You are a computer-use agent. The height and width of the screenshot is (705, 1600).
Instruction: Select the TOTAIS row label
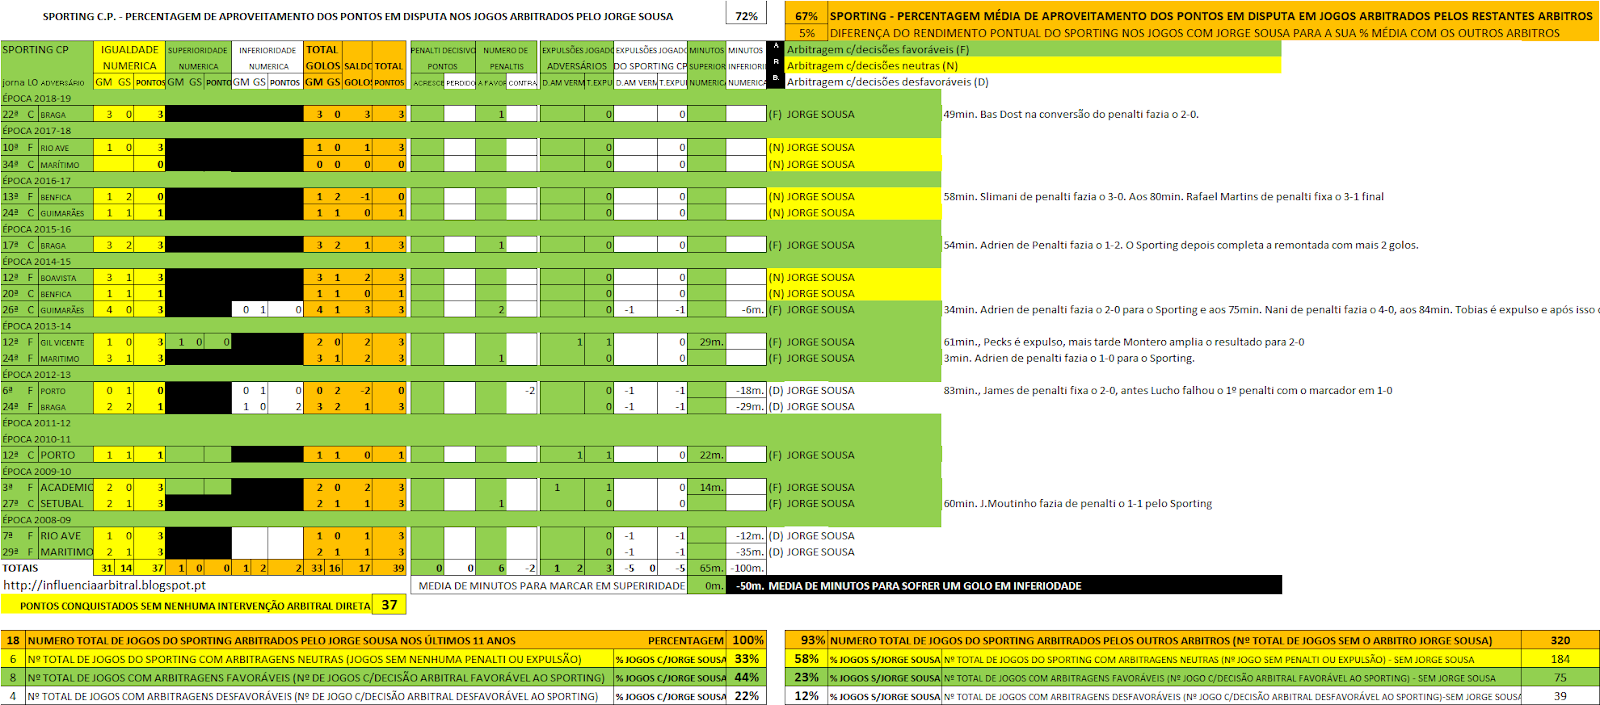[x=20, y=568]
